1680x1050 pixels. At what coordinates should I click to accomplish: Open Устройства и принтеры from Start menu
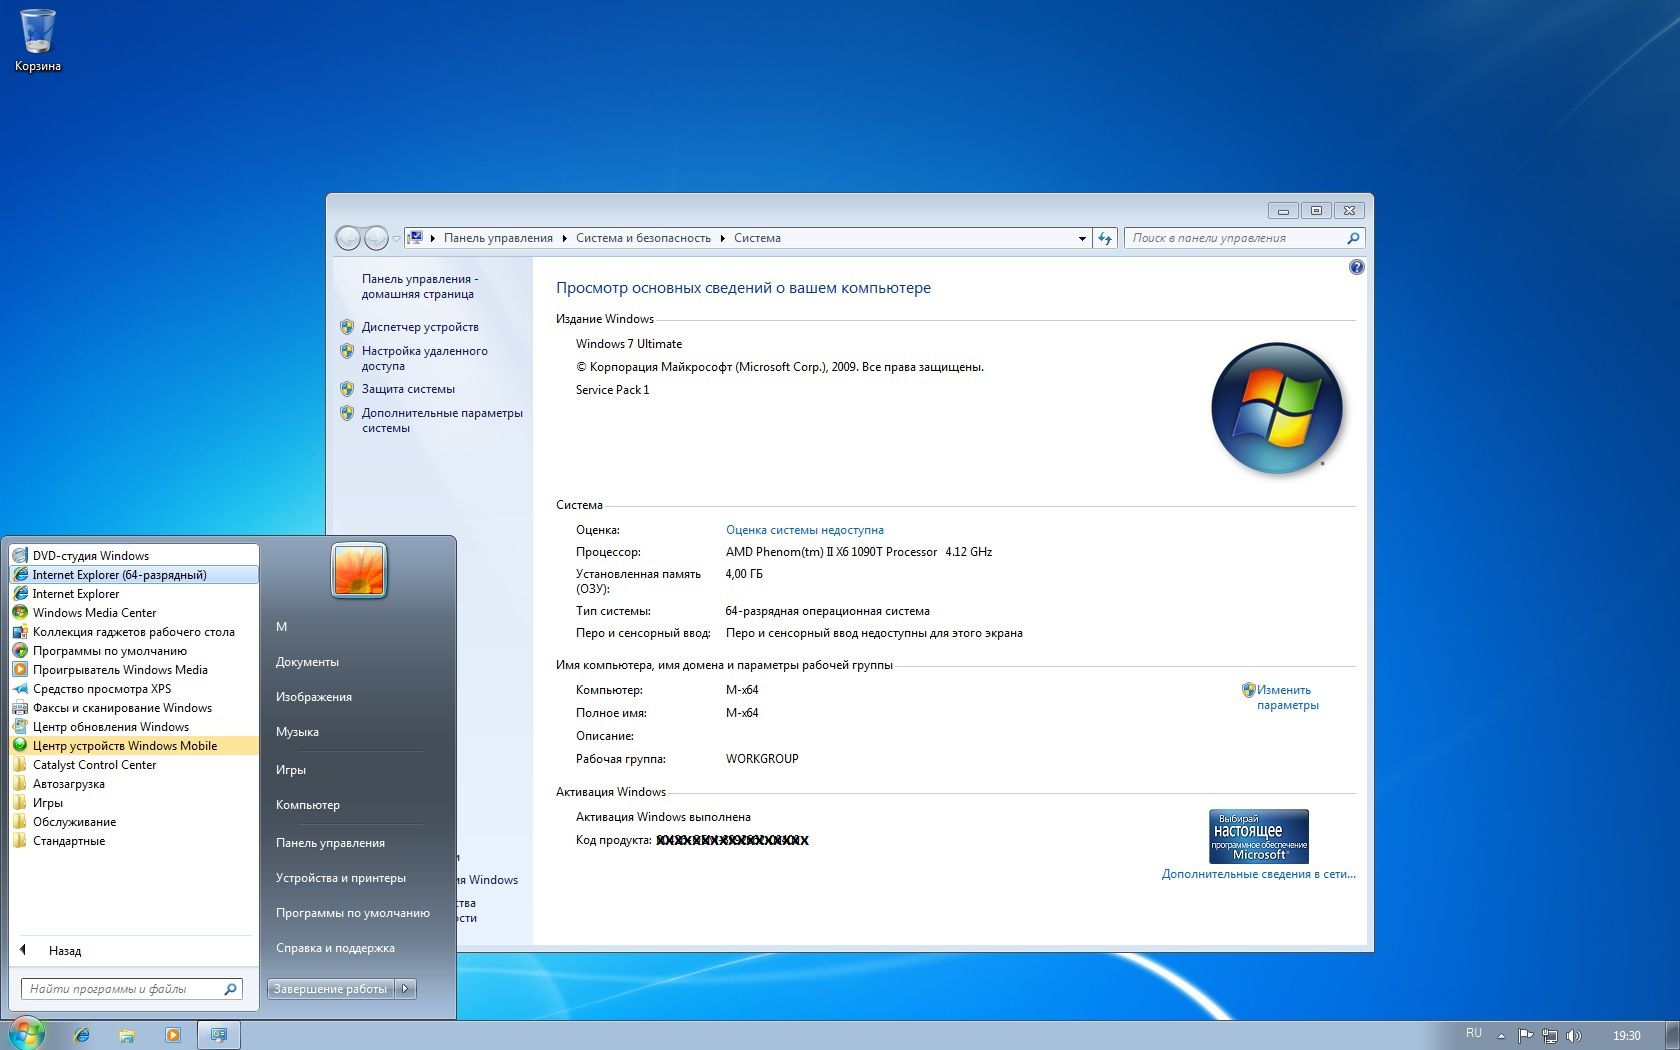[340, 878]
